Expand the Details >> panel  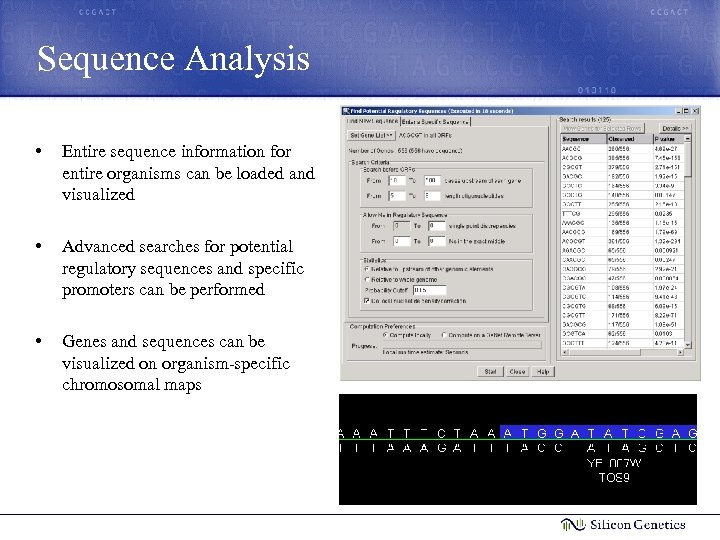(x=675, y=128)
